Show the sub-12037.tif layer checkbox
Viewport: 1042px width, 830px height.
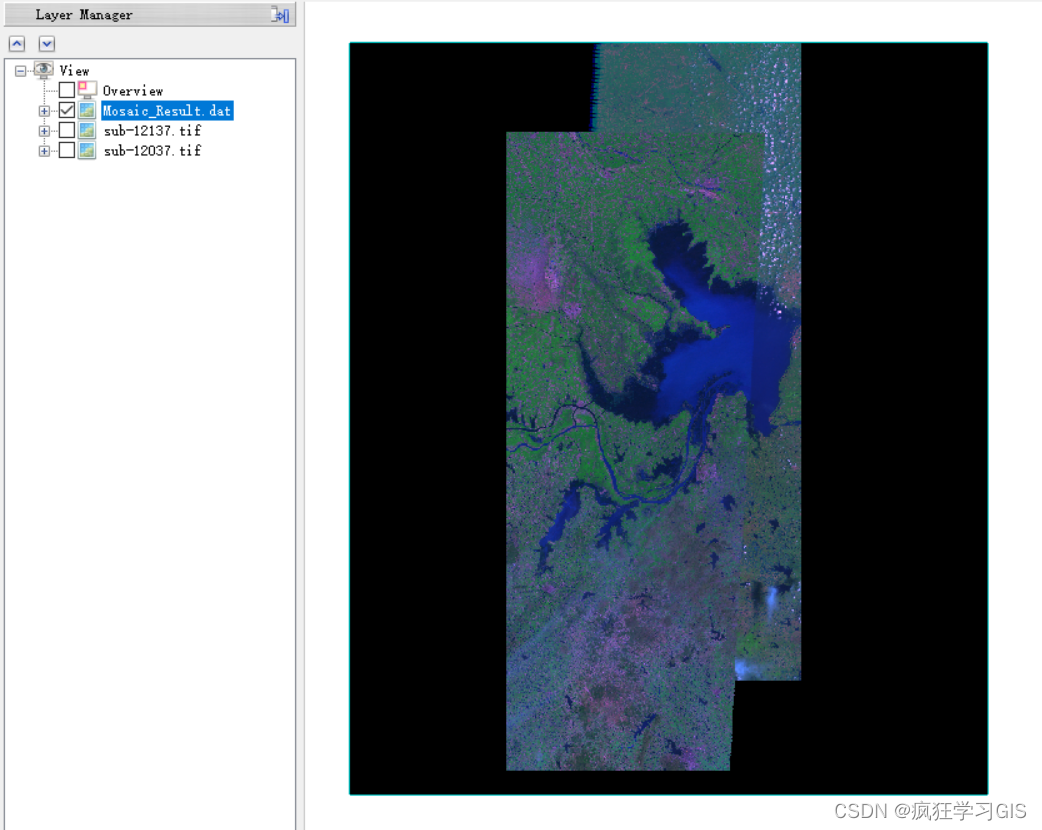66,150
